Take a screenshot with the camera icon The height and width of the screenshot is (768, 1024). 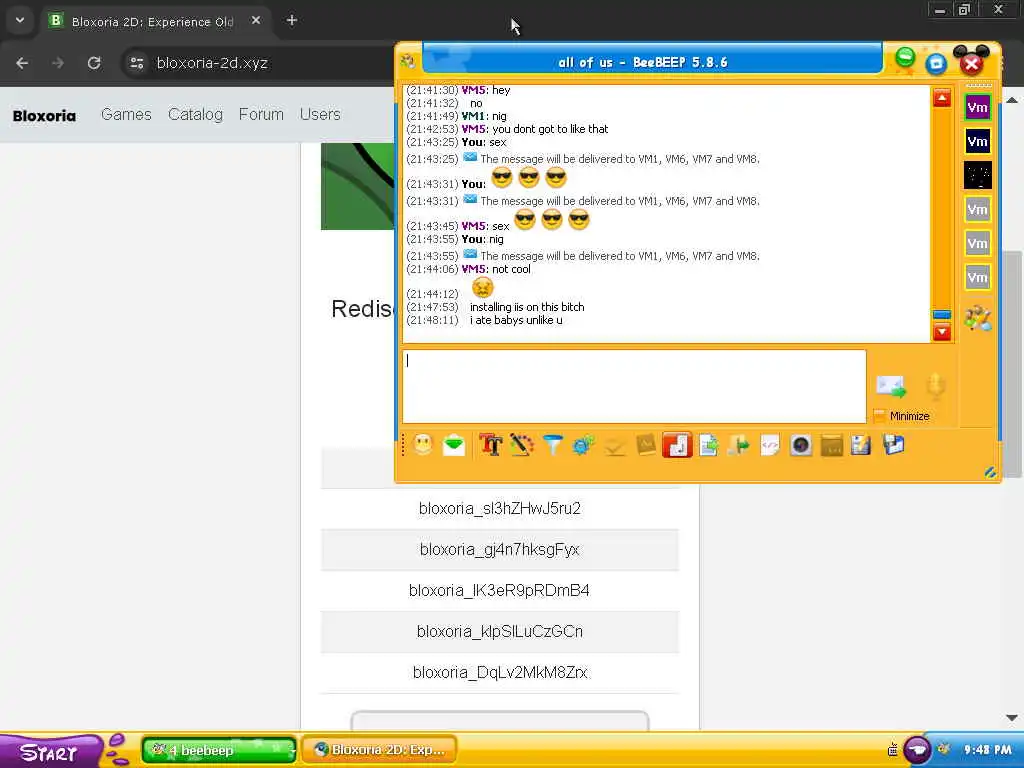tap(801, 445)
